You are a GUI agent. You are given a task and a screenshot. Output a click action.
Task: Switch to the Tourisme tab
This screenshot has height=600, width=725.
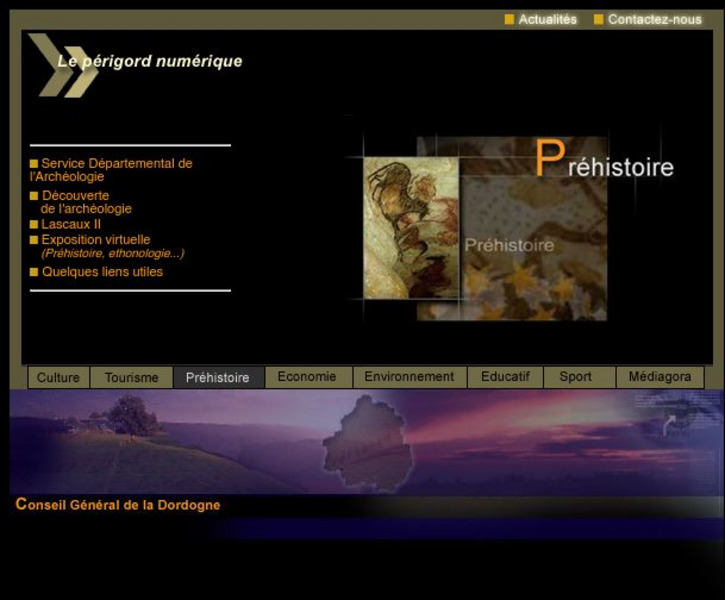pos(131,377)
